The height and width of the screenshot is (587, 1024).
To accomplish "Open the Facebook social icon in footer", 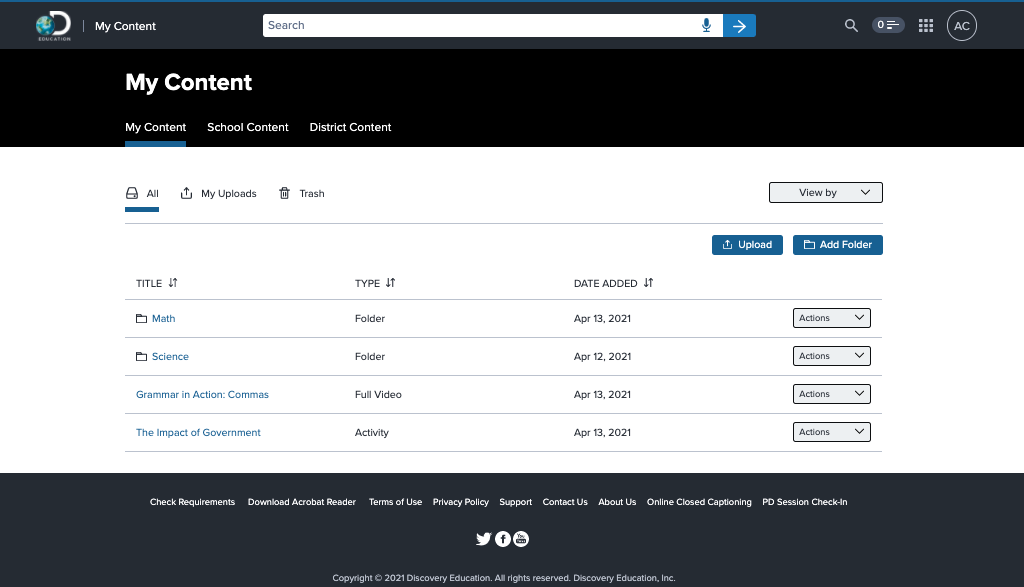I will pyautogui.click(x=503, y=539).
